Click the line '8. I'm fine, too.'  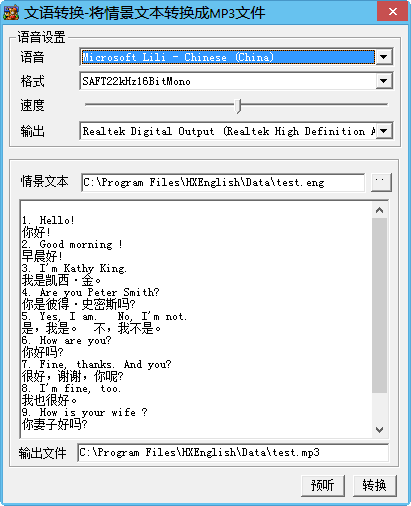71,388
